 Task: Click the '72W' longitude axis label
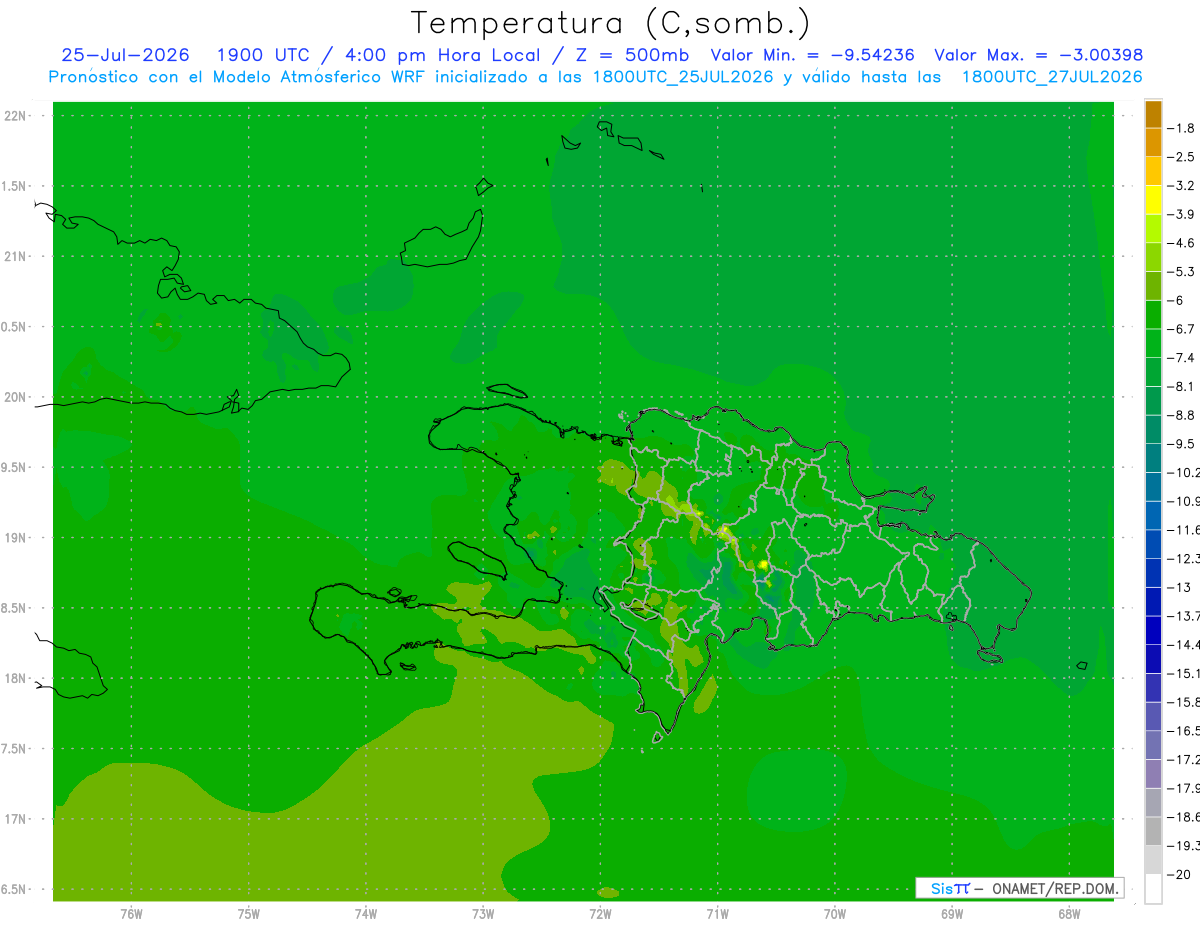tap(600, 914)
